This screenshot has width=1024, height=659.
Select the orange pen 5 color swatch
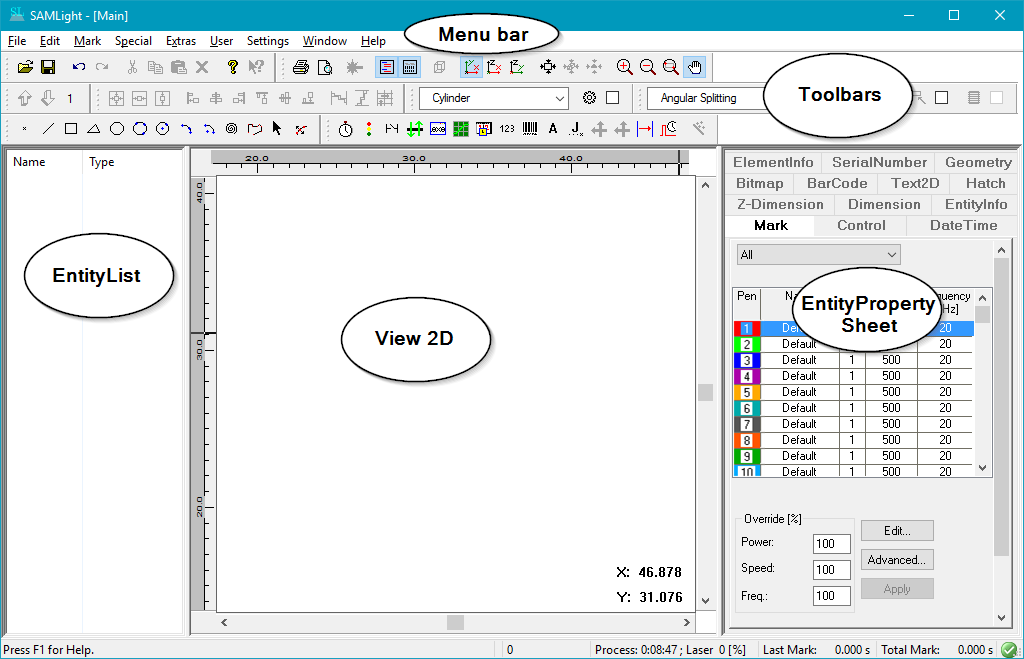(746, 392)
